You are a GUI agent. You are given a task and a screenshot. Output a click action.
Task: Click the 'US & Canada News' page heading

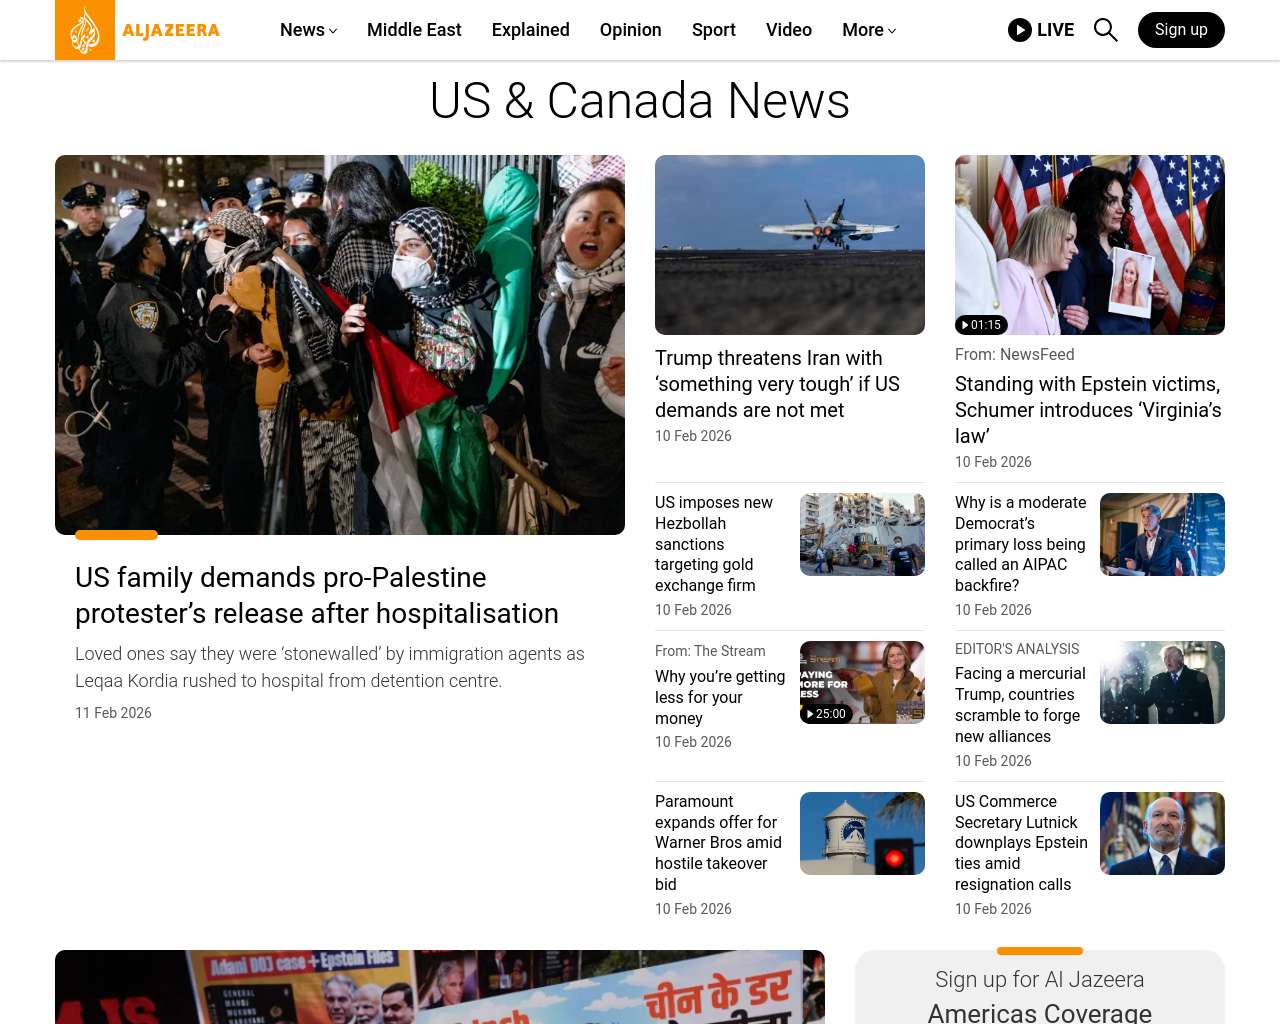click(640, 101)
